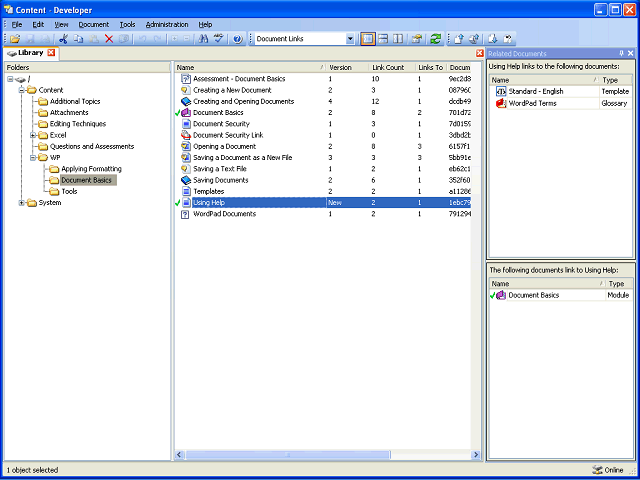Click the horizontal scrollbar thumb in document list

pyautogui.click(x=288, y=455)
